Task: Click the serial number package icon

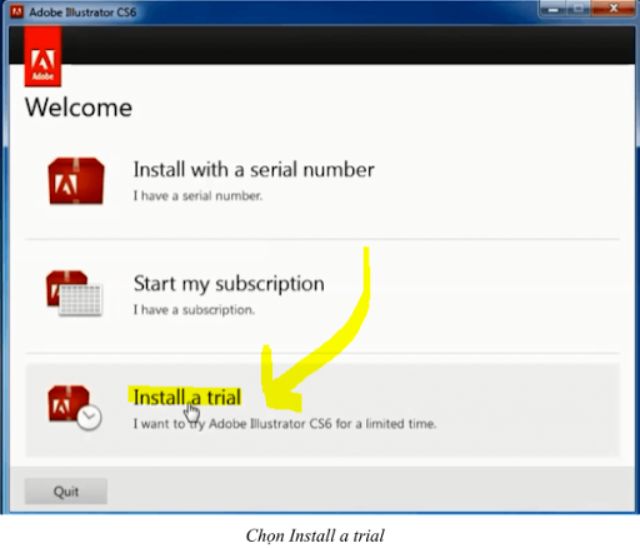Action: (76, 181)
